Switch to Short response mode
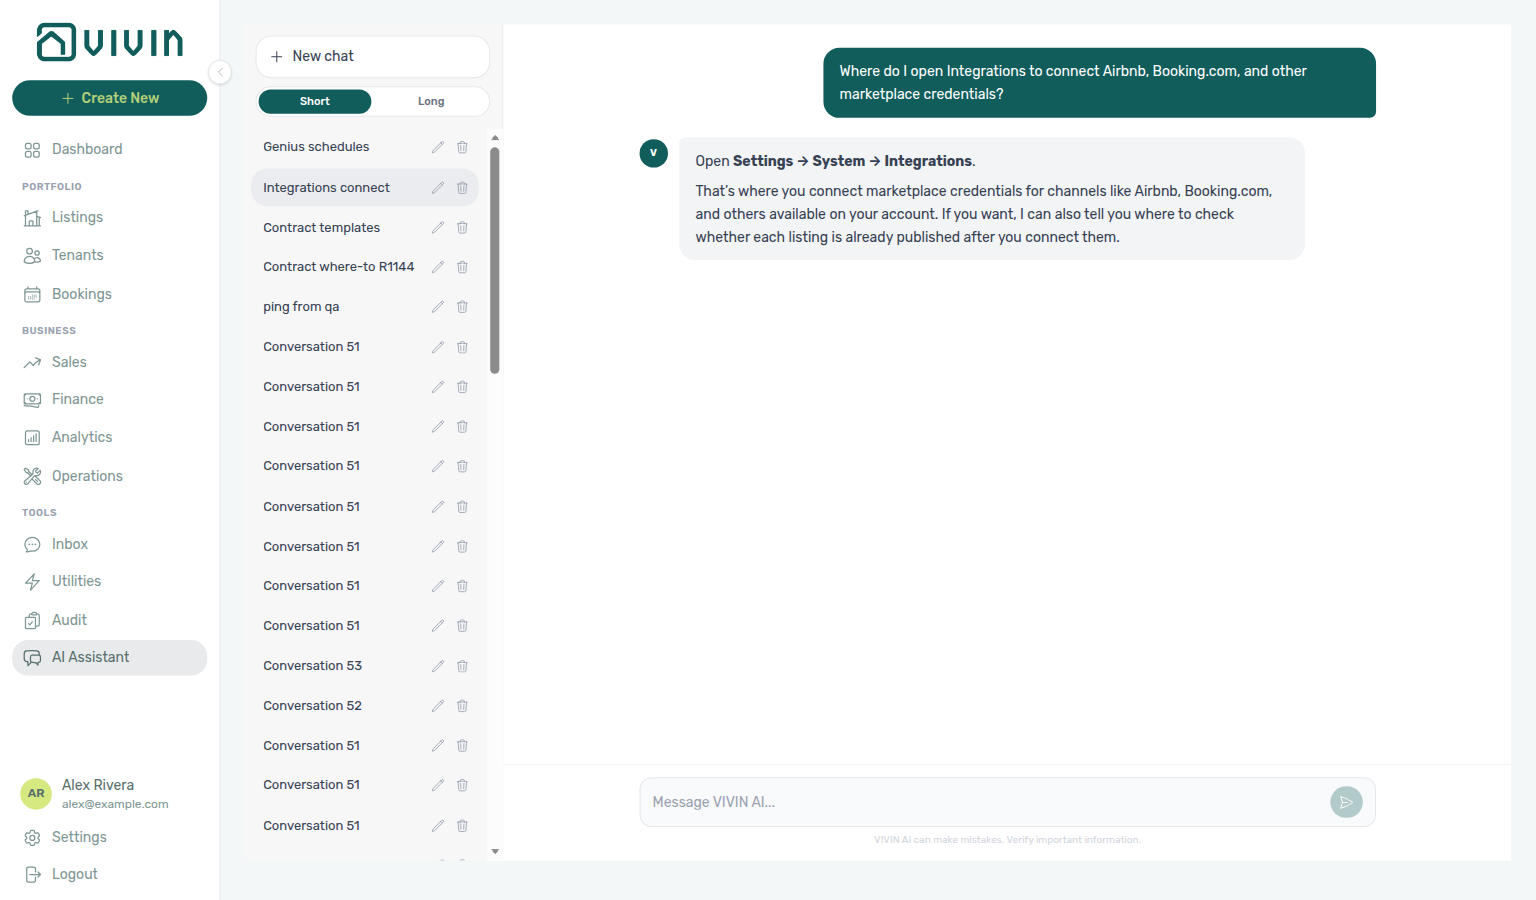1536x900 pixels. pyautogui.click(x=315, y=101)
